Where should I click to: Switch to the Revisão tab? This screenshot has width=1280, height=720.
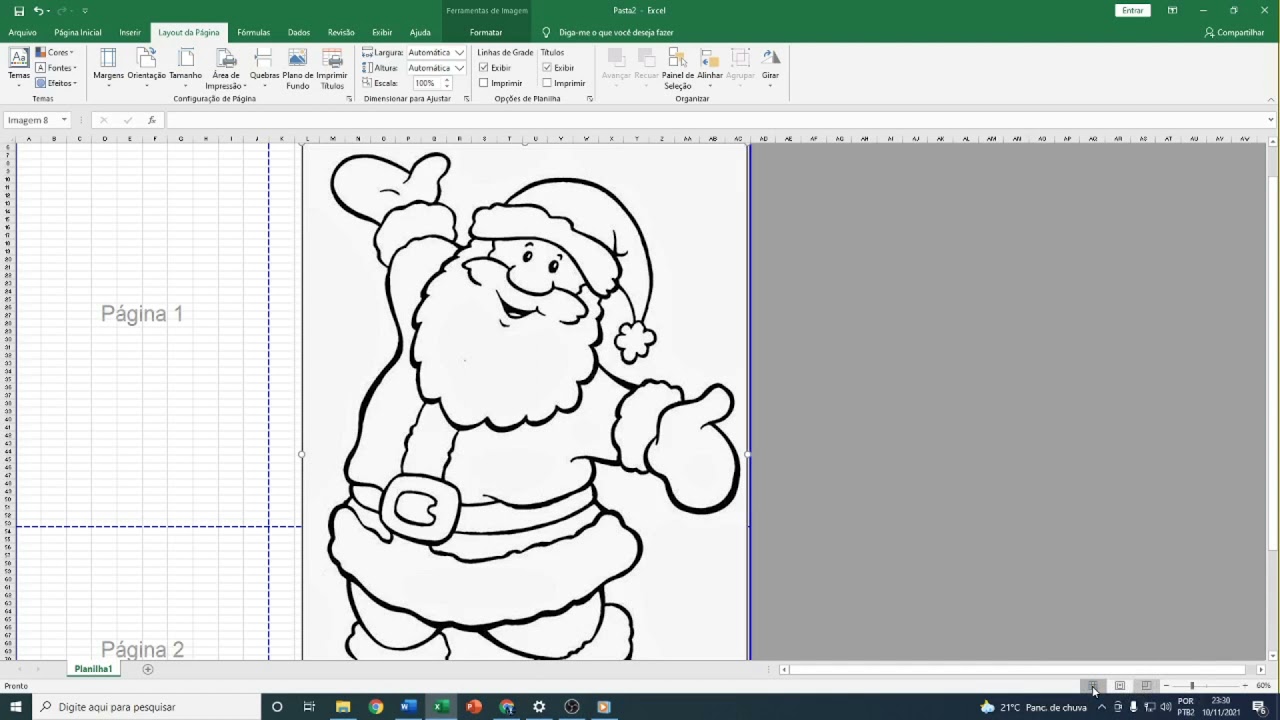341,32
